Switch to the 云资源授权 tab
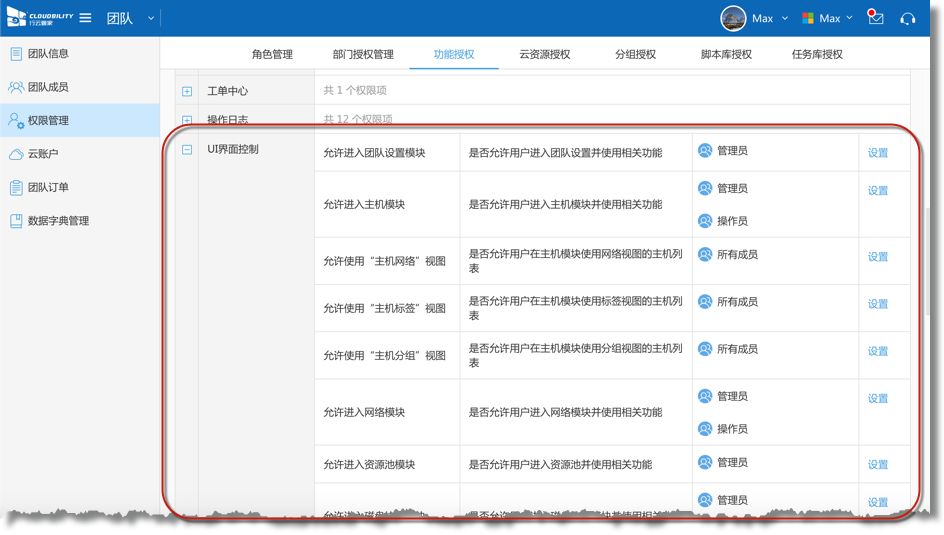The height and width of the screenshot is (535, 944). [544, 54]
